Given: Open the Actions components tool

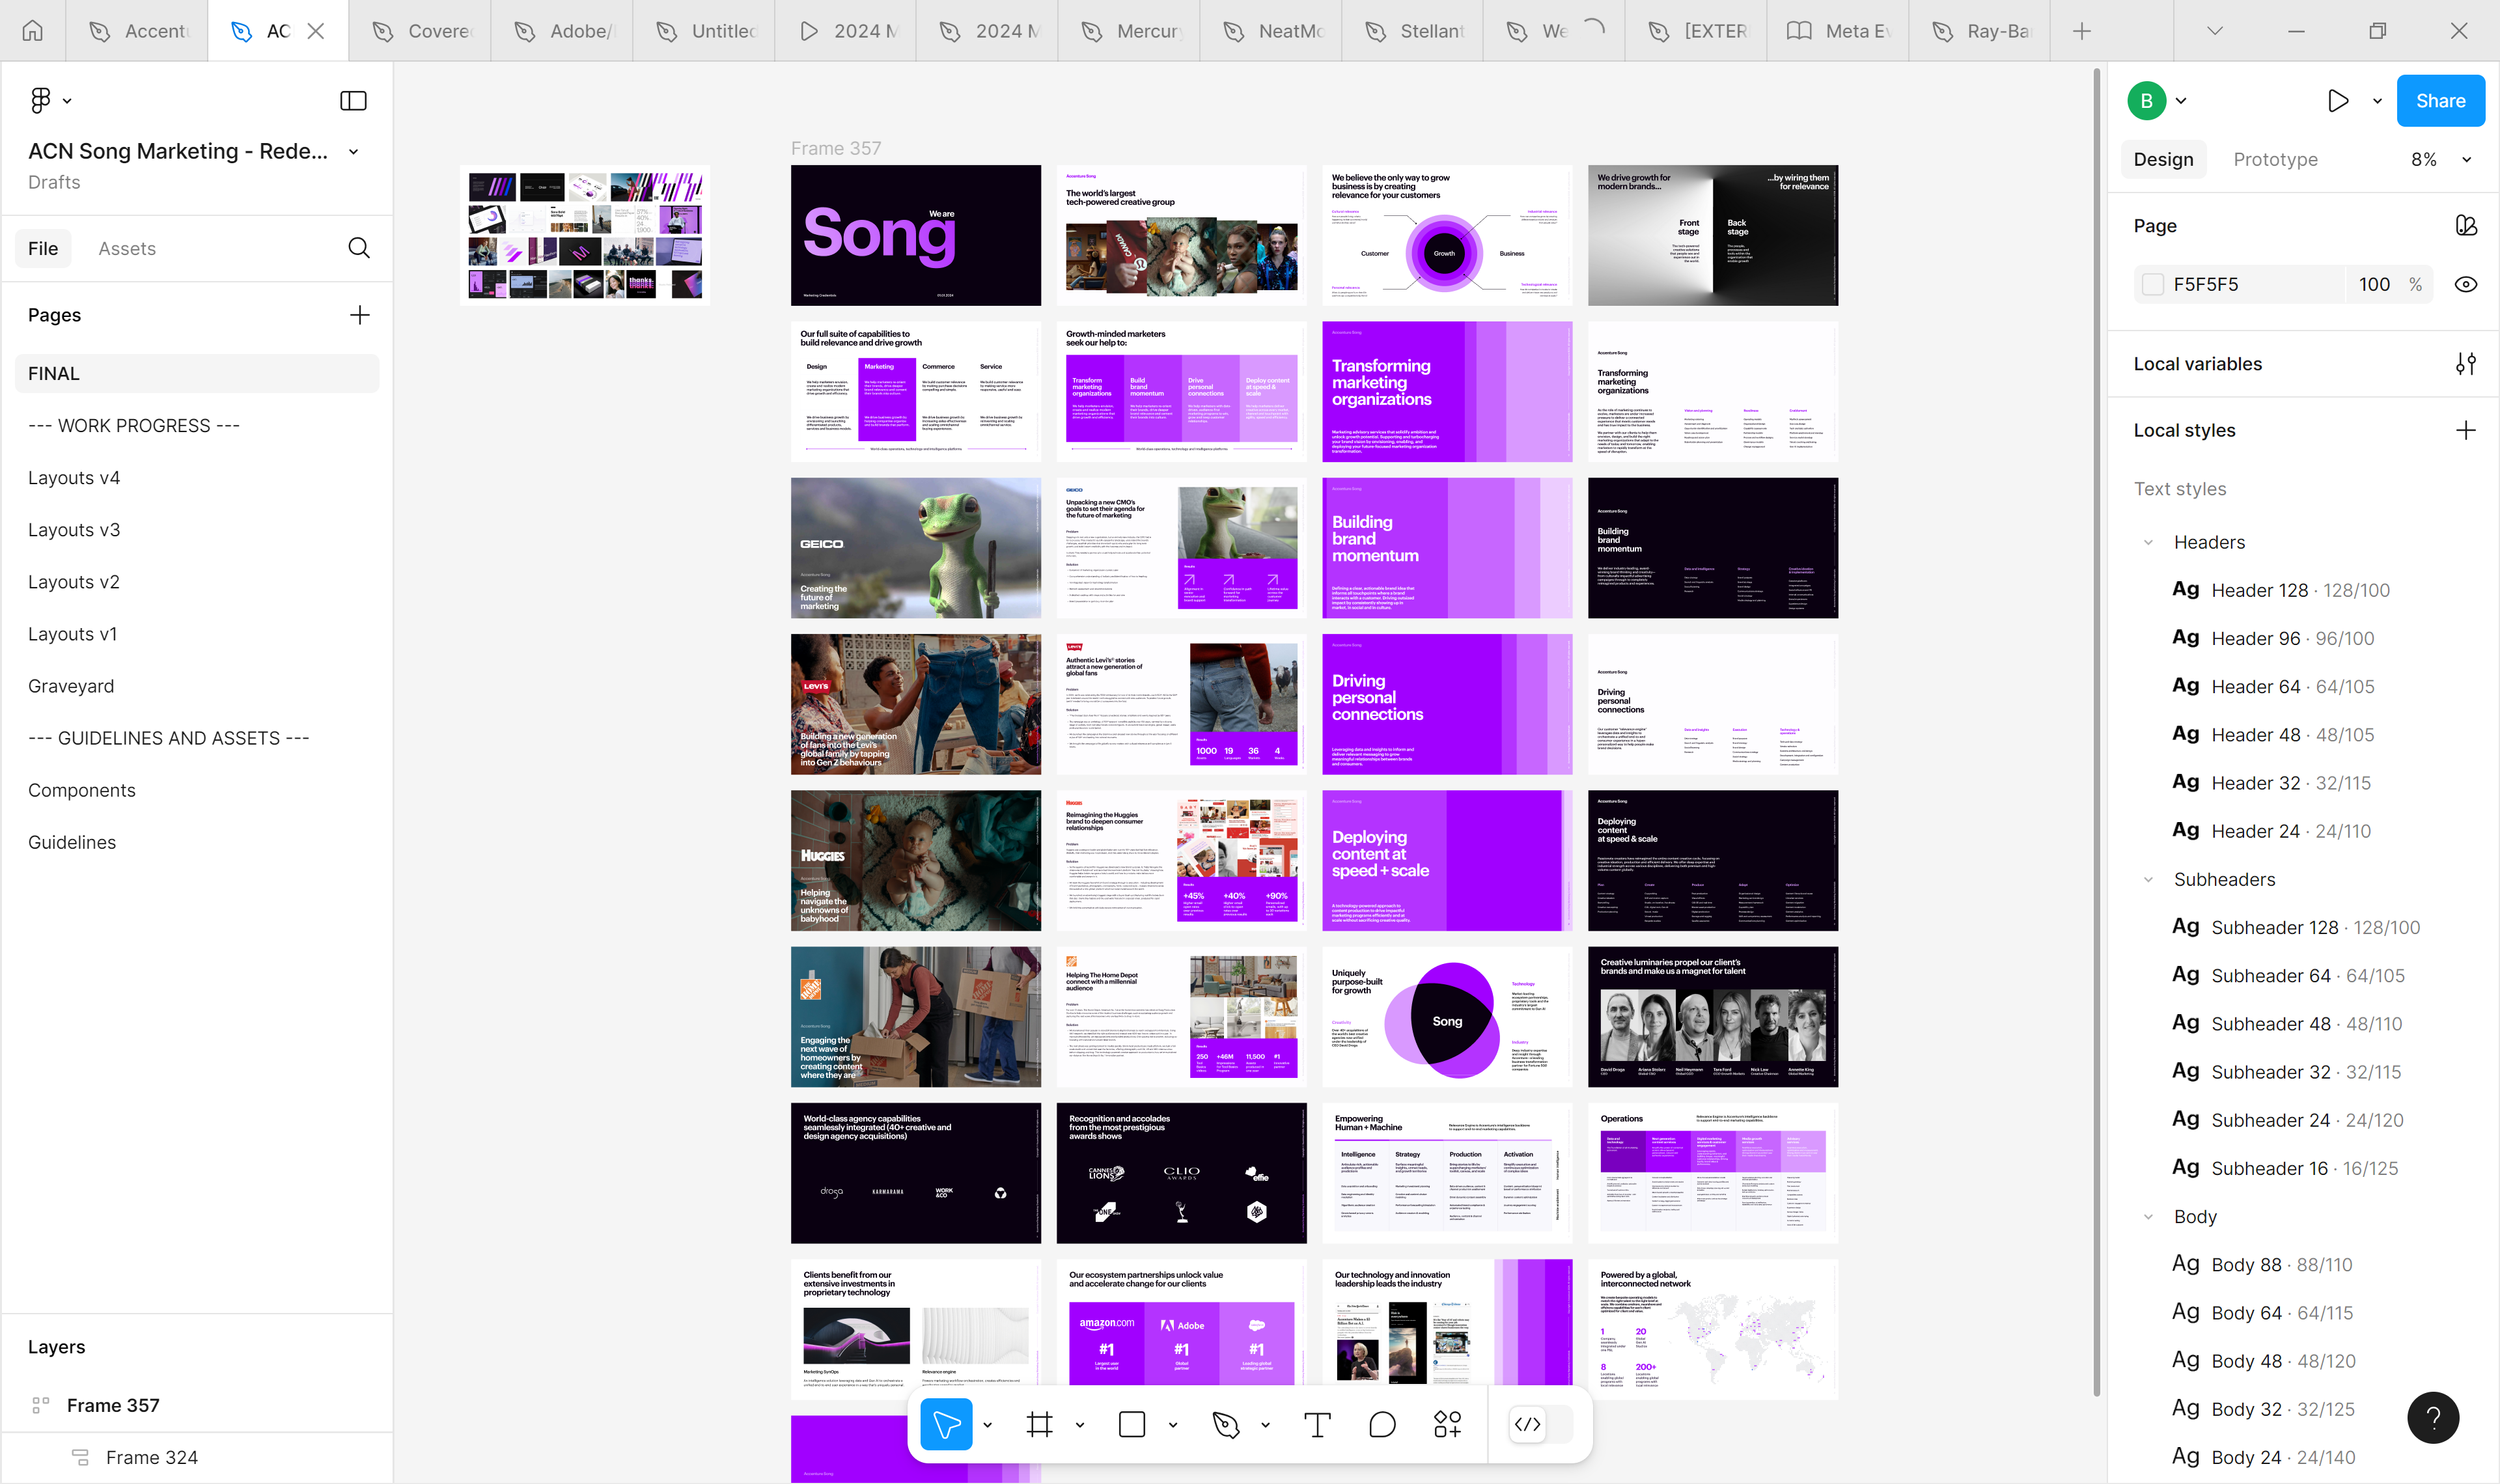Looking at the screenshot, I should 1447,1424.
